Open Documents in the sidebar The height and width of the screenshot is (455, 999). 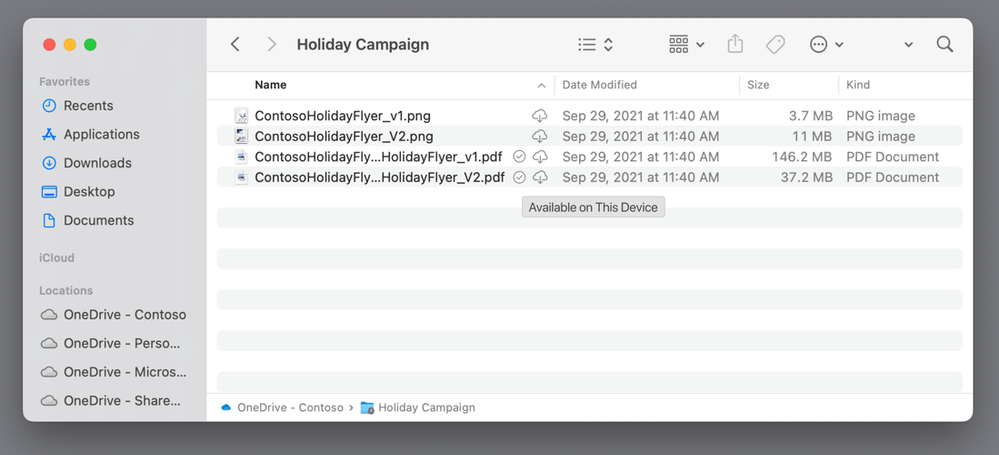coord(99,220)
